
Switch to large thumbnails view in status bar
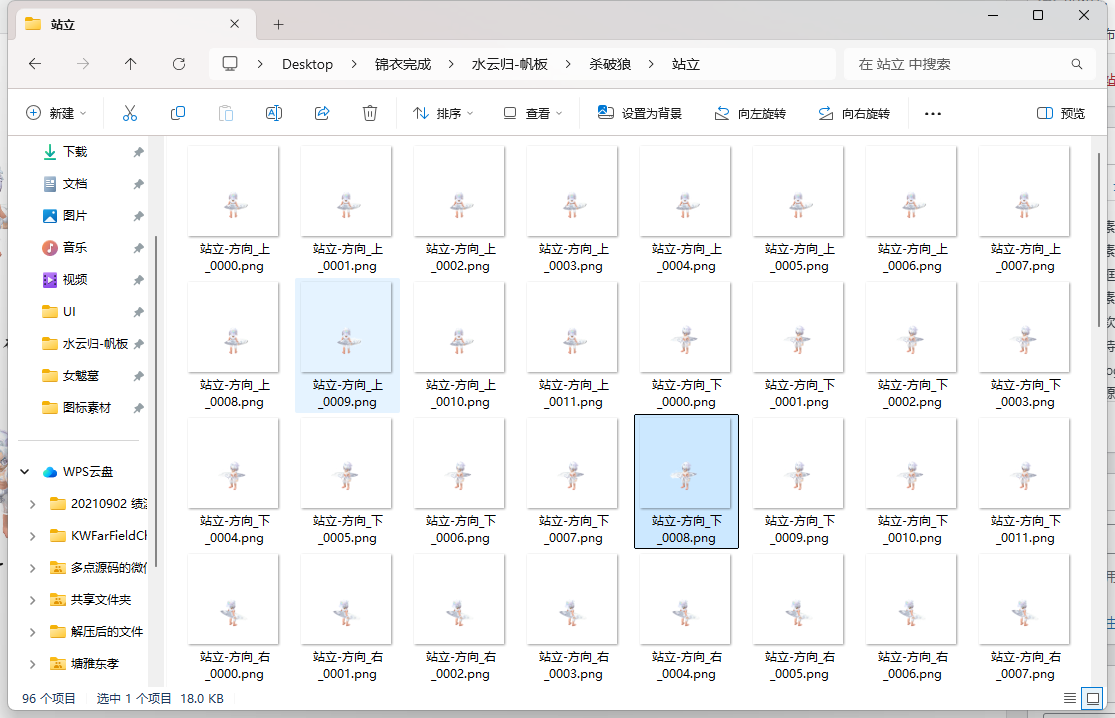point(1094,698)
